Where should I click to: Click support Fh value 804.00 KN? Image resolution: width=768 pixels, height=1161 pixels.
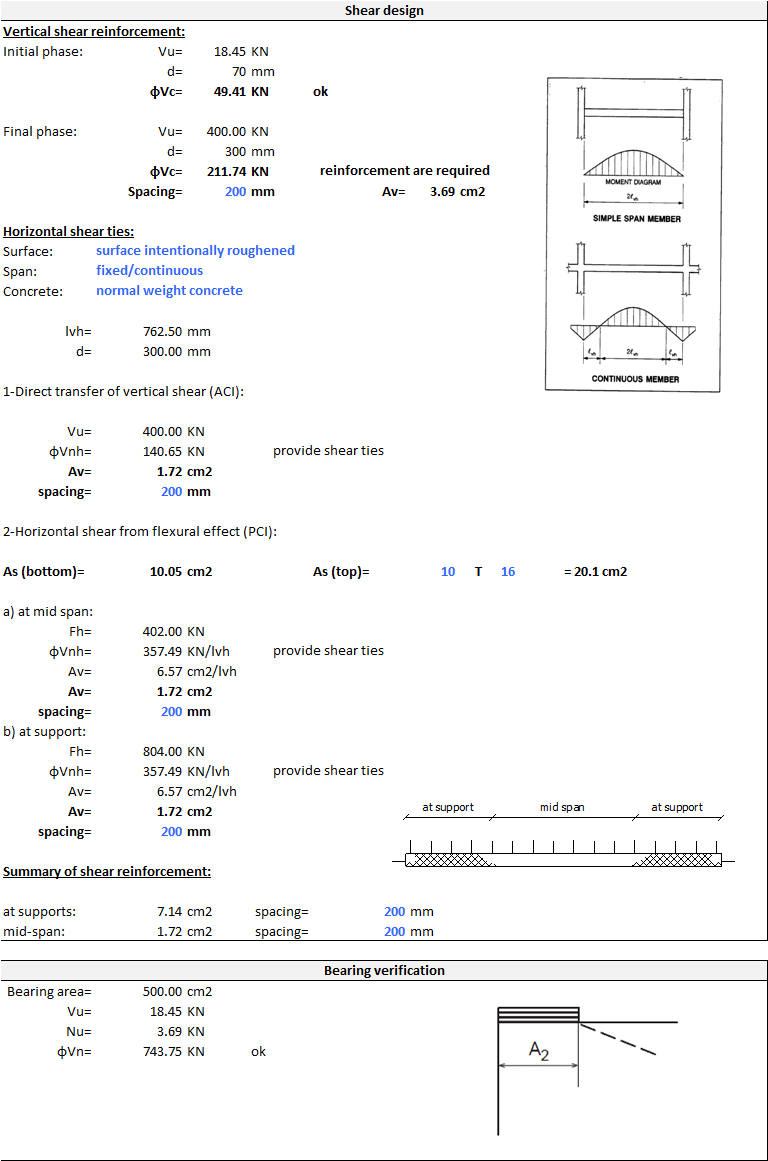pos(173,752)
